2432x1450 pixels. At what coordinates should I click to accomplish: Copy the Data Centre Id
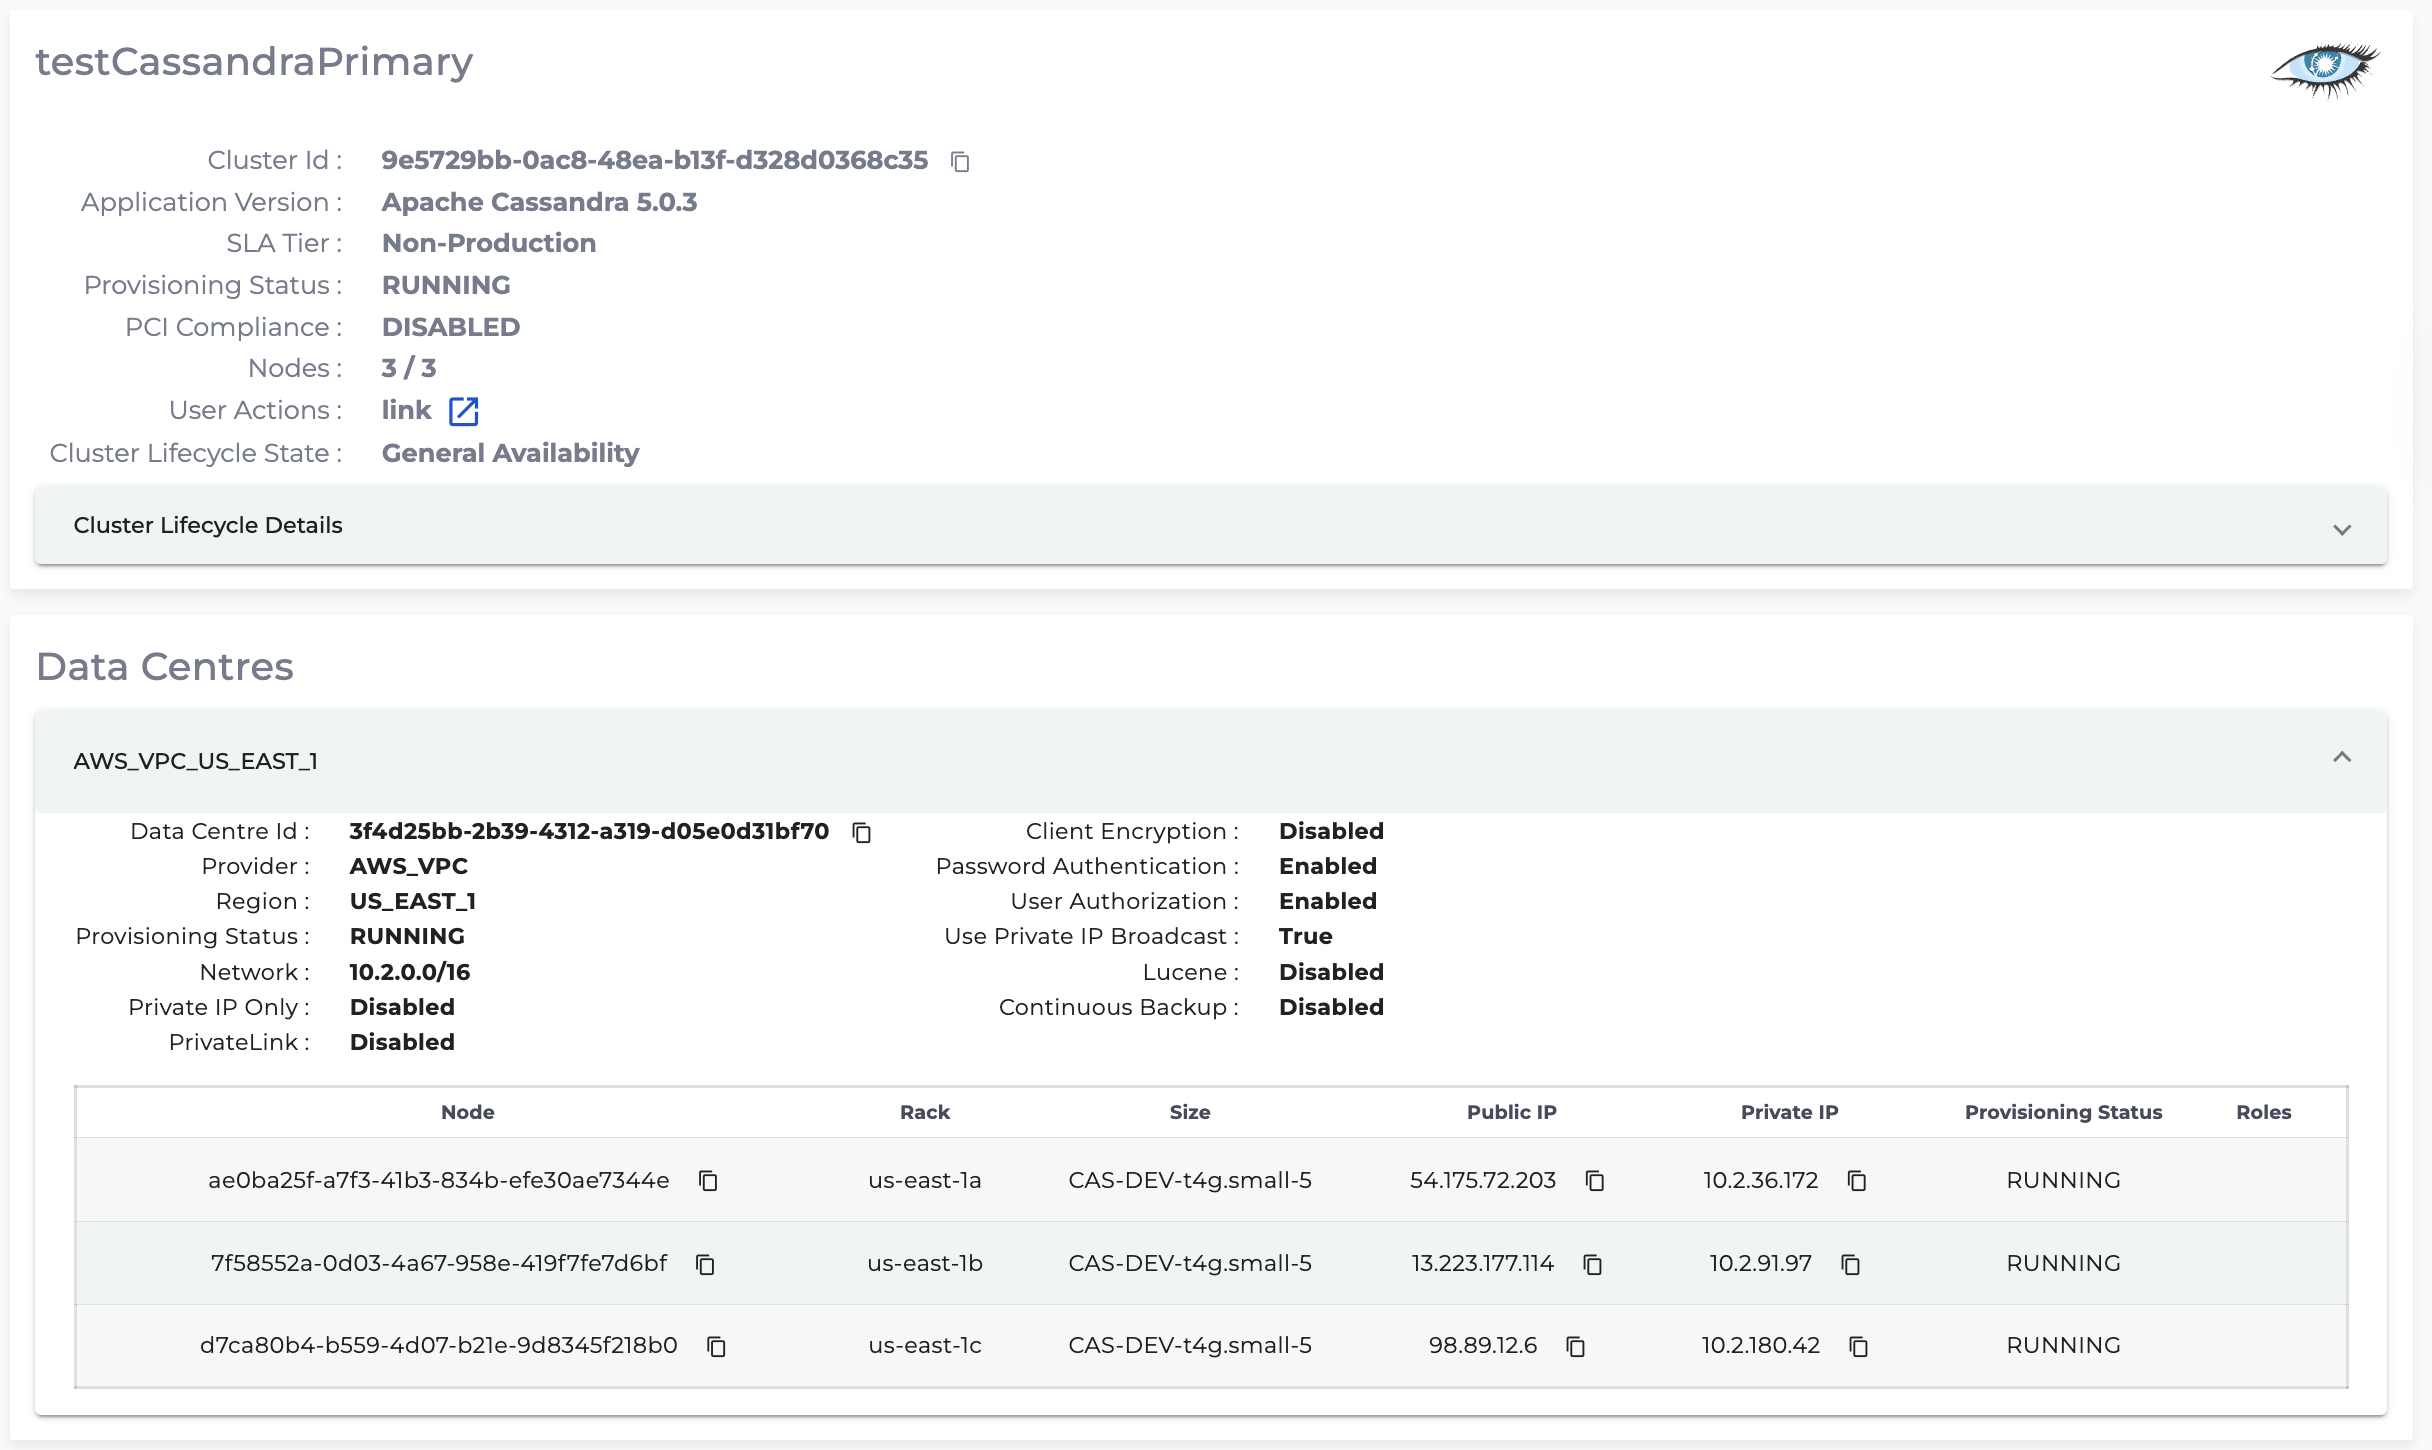(862, 832)
